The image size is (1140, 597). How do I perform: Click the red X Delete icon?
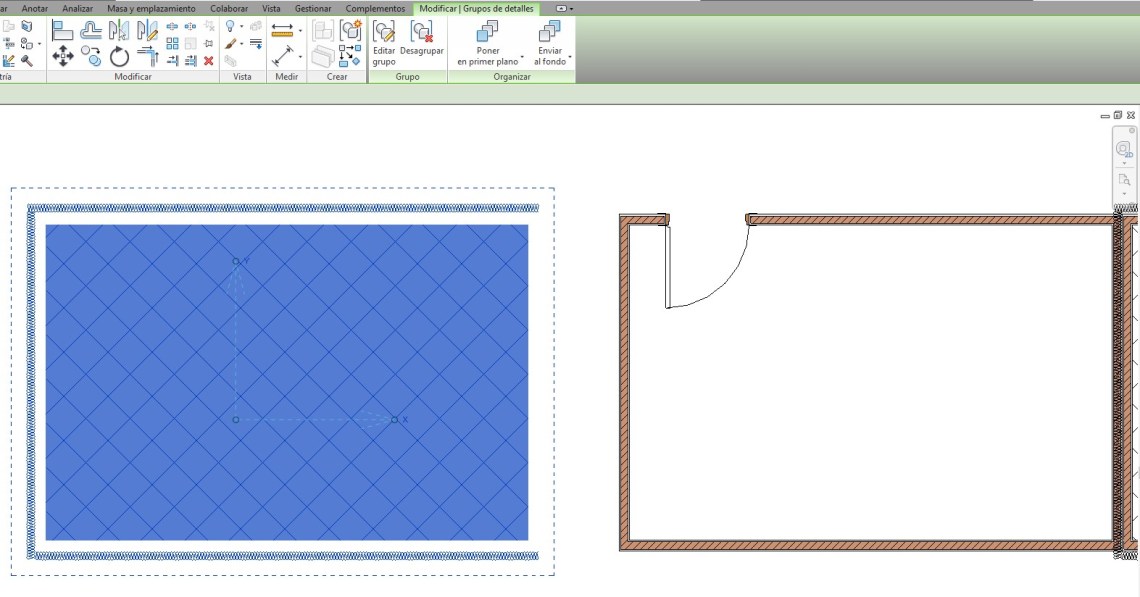tap(208, 61)
